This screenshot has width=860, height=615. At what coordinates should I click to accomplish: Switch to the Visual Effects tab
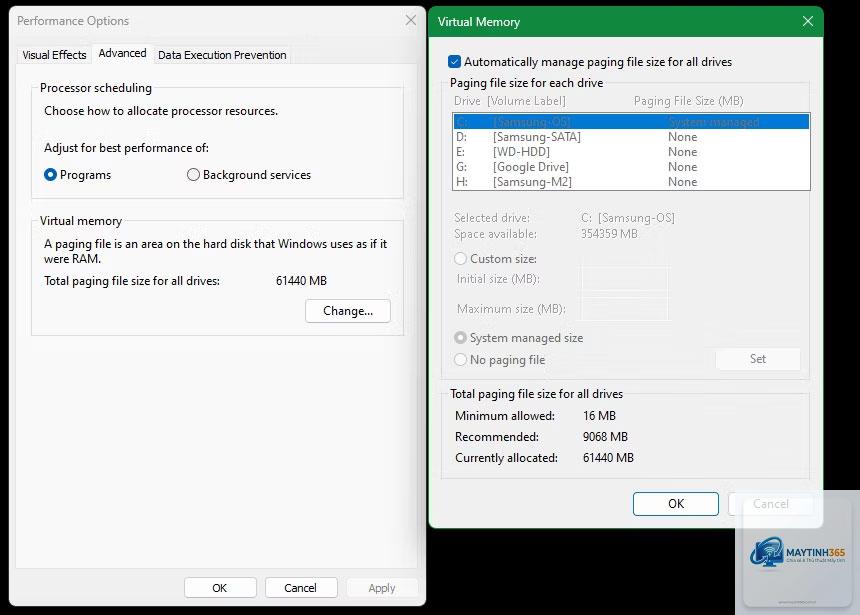pos(54,55)
